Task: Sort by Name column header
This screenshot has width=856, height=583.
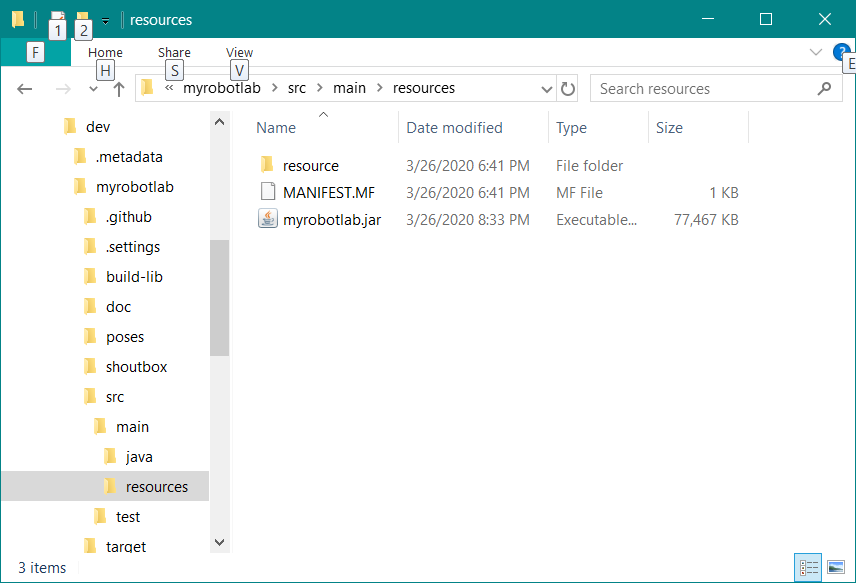Action: click(276, 128)
